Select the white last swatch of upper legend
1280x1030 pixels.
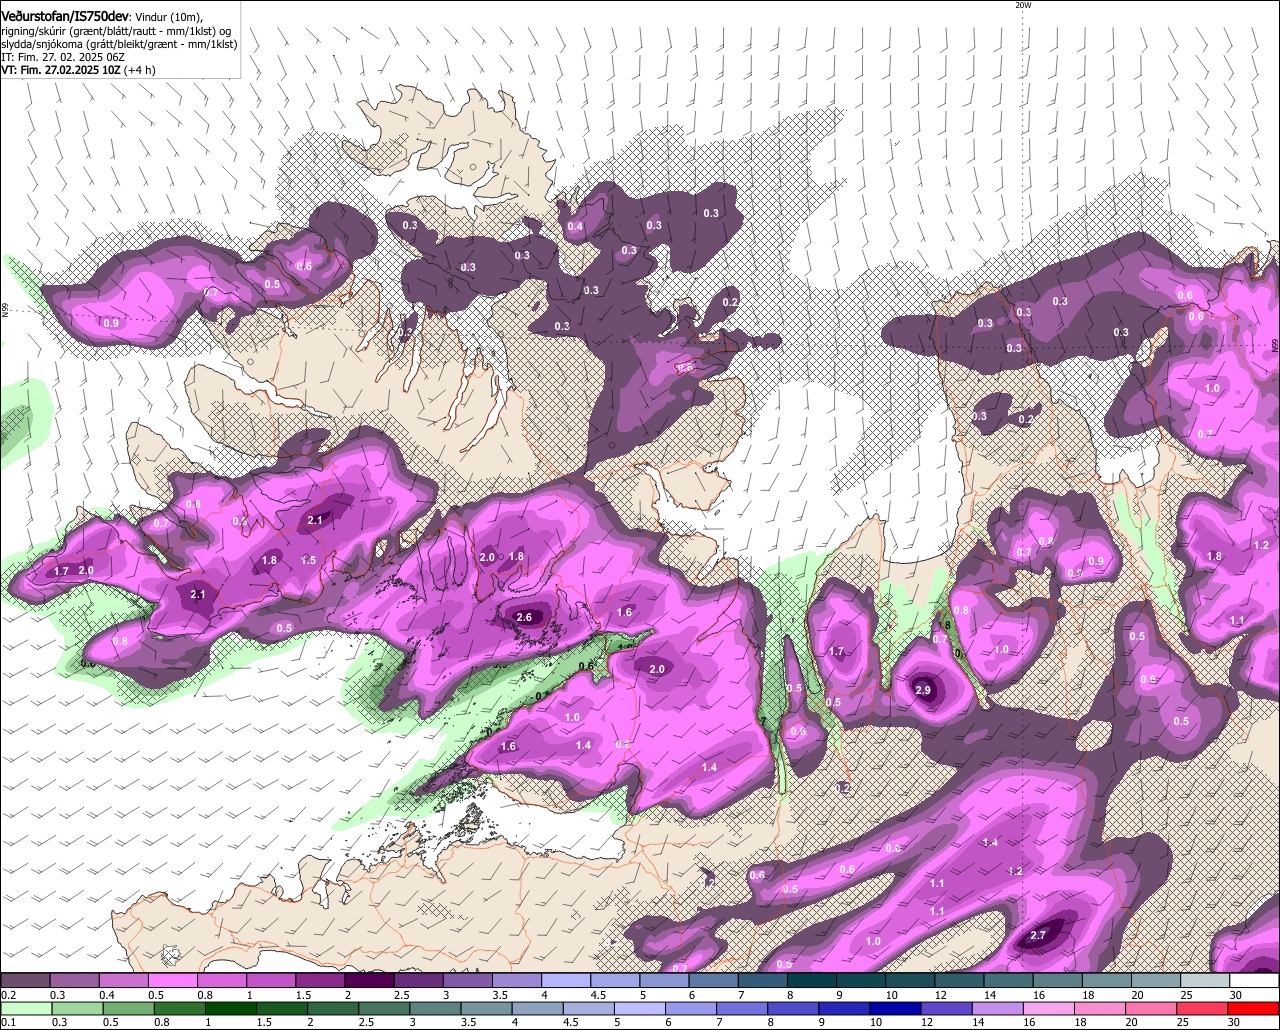[1255, 981]
